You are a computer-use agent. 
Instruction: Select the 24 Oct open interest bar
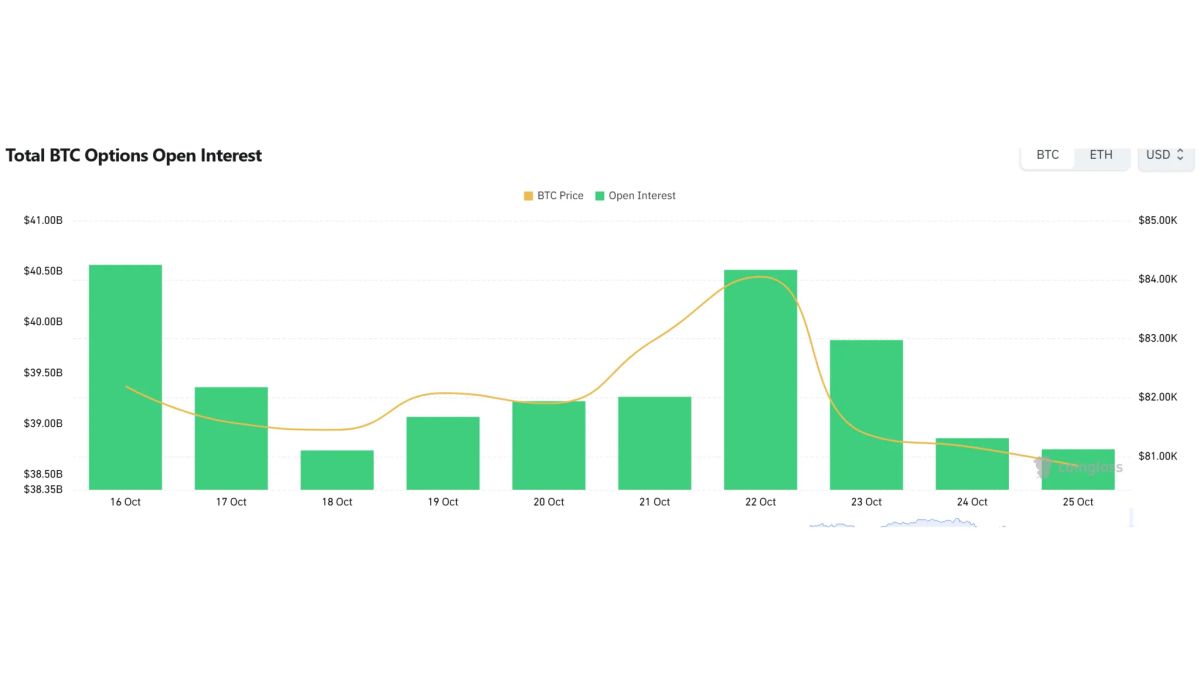coord(973,464)
